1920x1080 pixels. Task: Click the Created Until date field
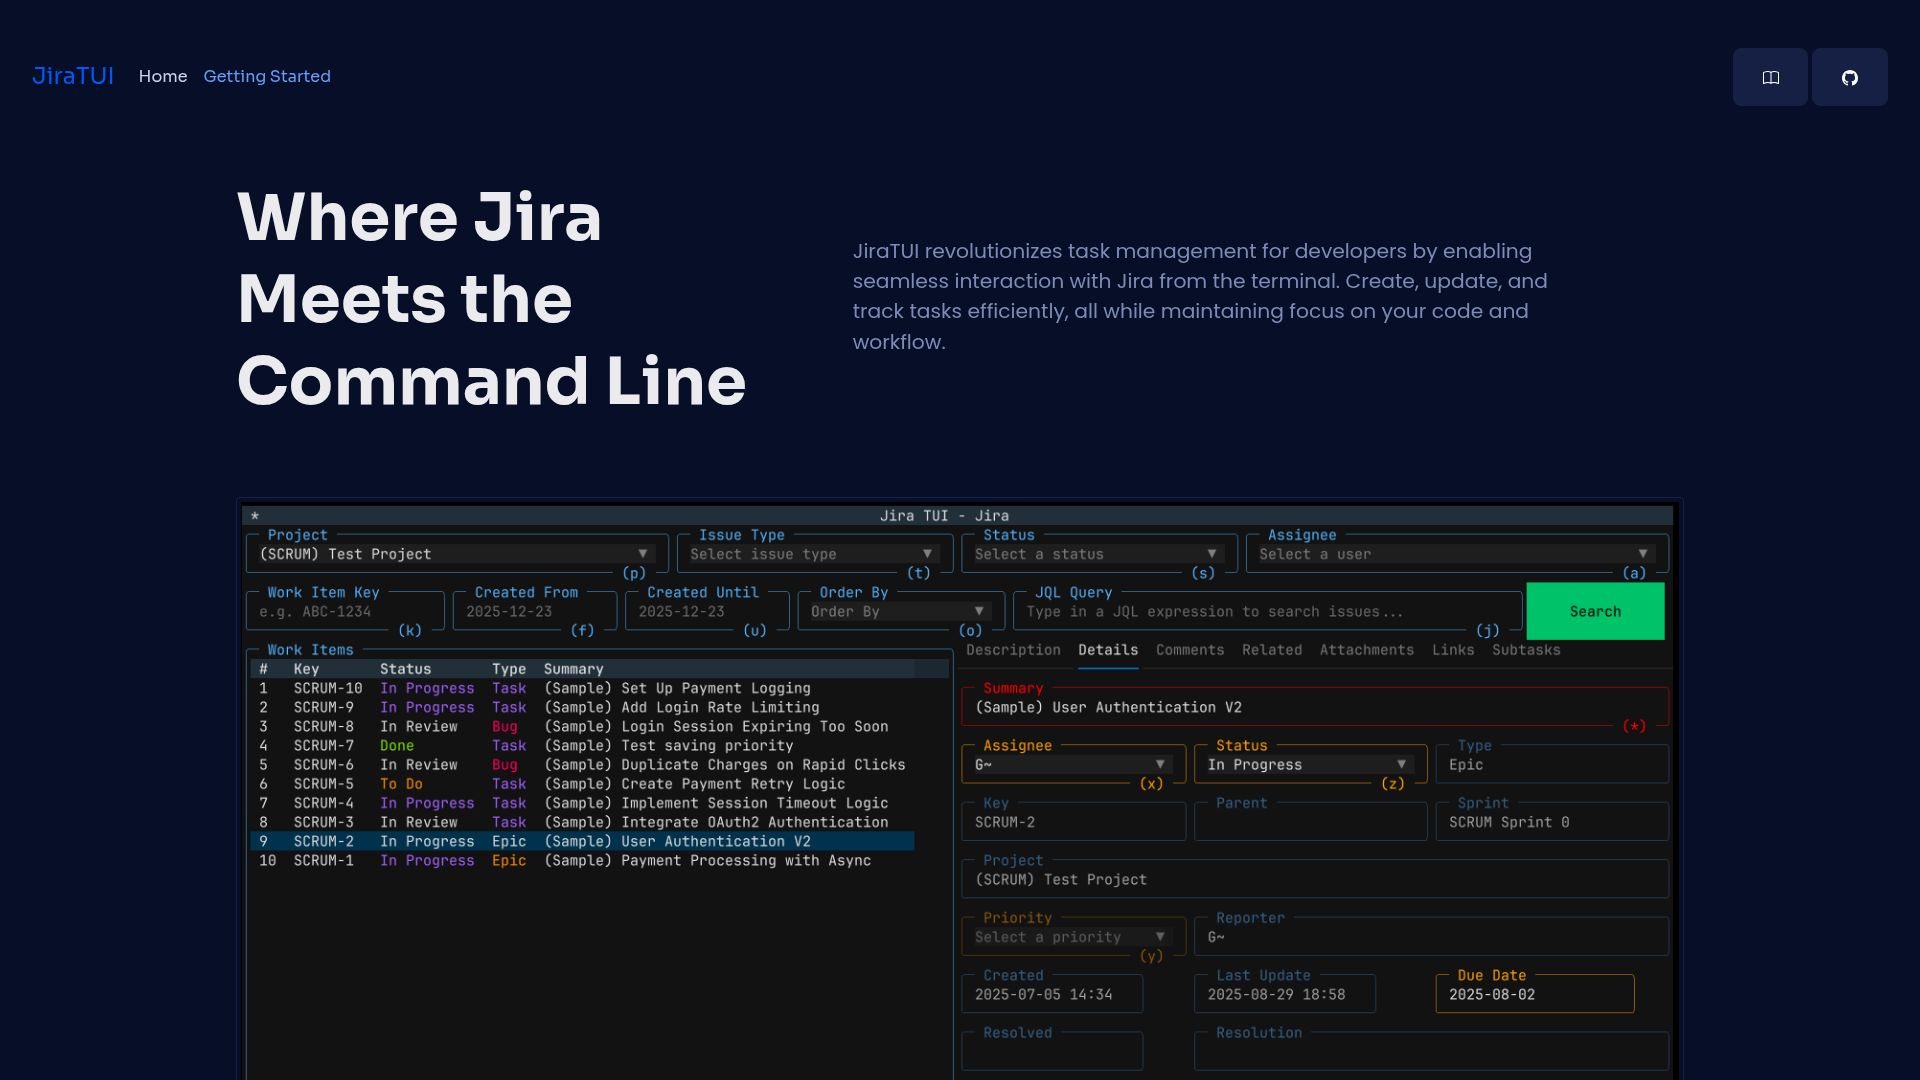coord(707,611)
